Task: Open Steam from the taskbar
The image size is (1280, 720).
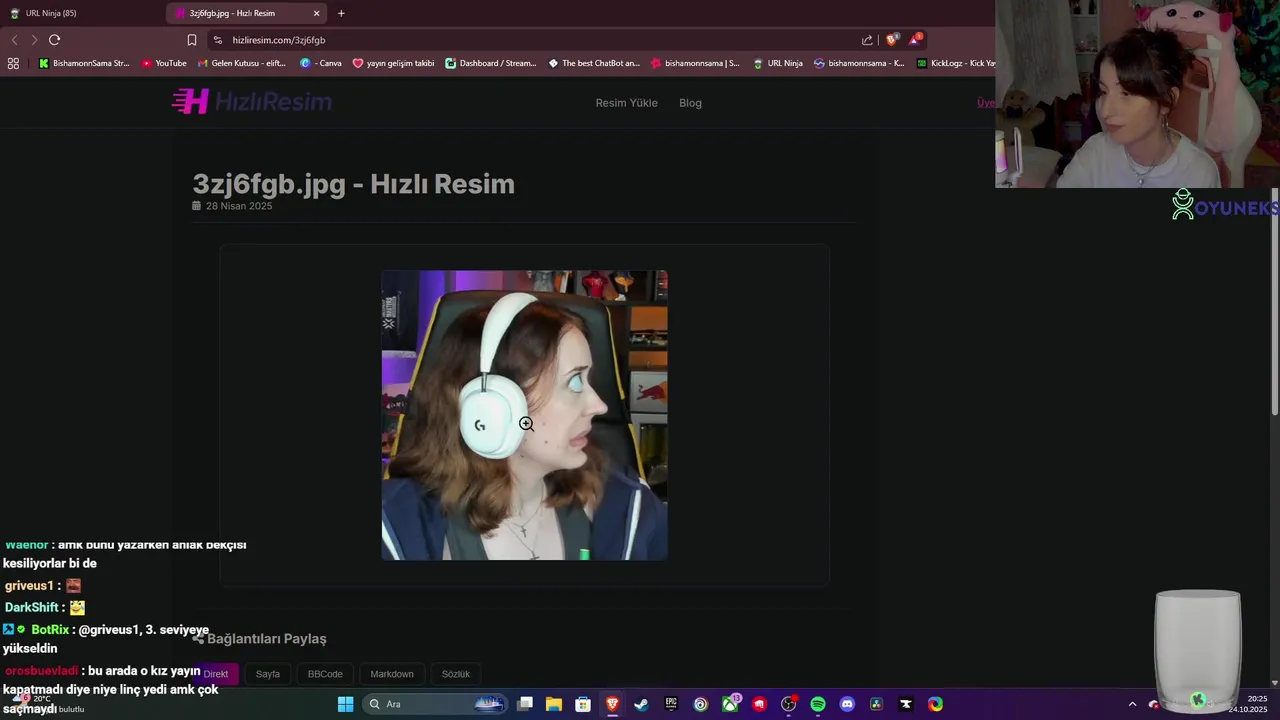Action: (x=642, y=704)
